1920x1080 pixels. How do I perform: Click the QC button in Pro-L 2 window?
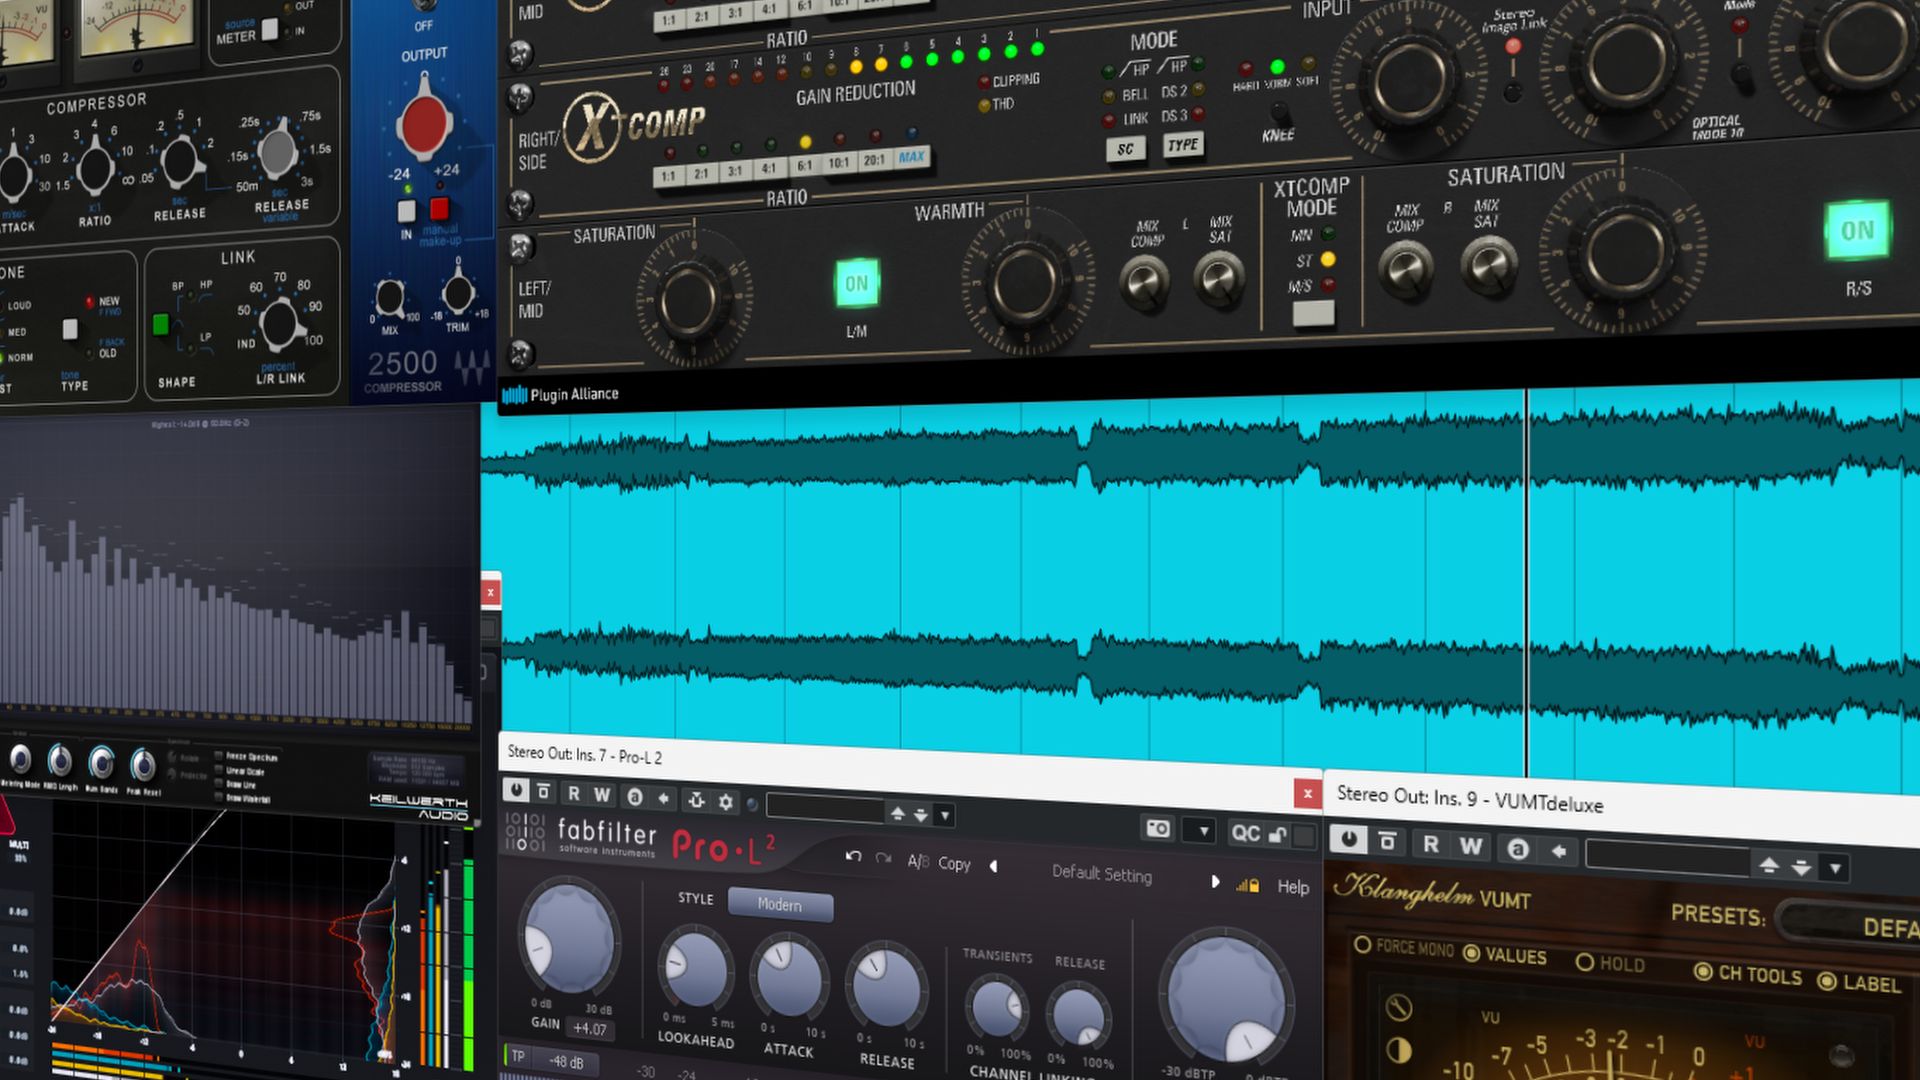pyautogui.click(x=1245, y=833)
